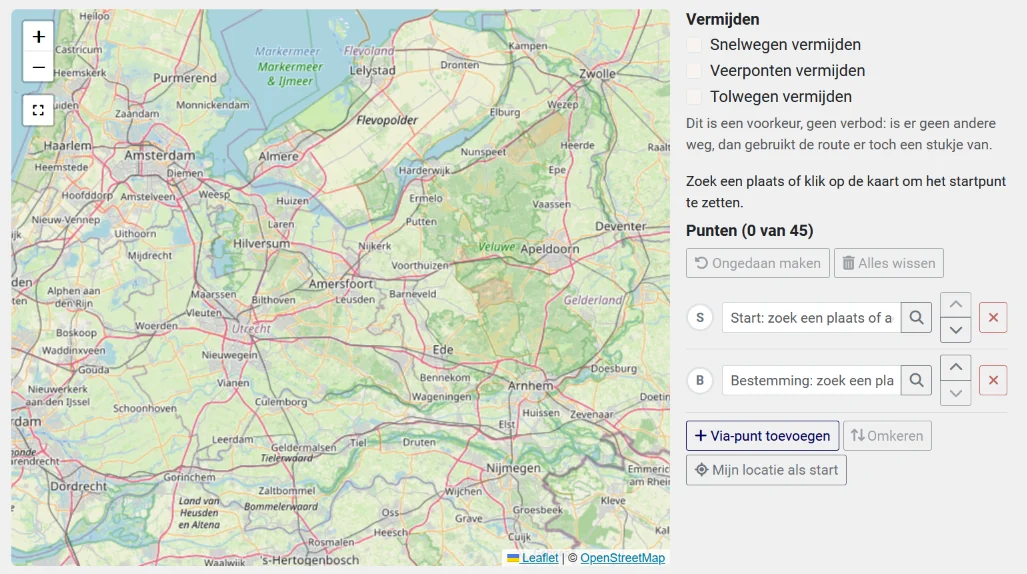Click Ede on the map

pos(443,349)
